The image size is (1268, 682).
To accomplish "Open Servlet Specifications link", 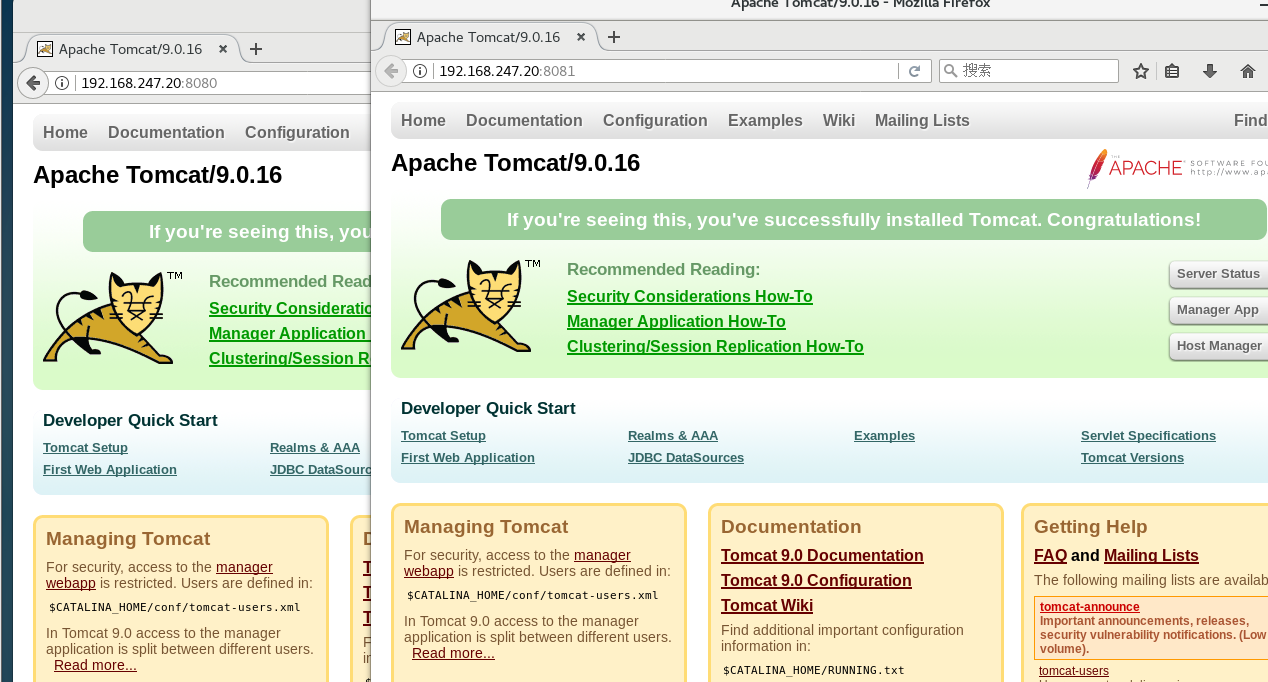I will tap(1148, 435).
